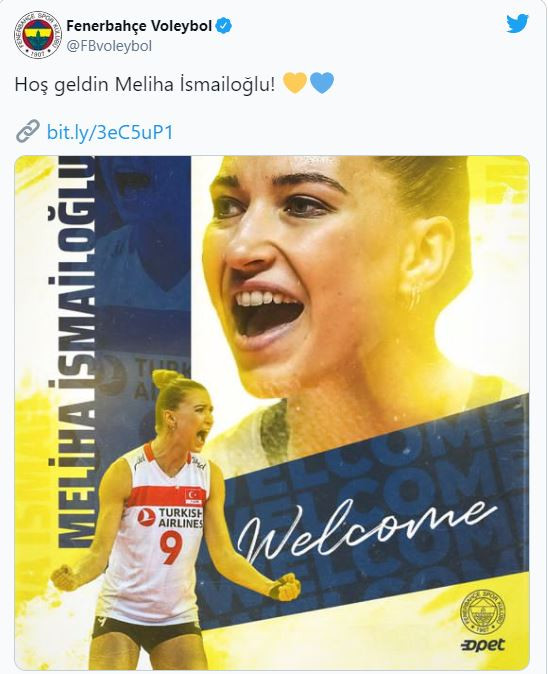Click the Turkish flag on jersey
The image size is (548, 674).
click(x=194, y=495)
